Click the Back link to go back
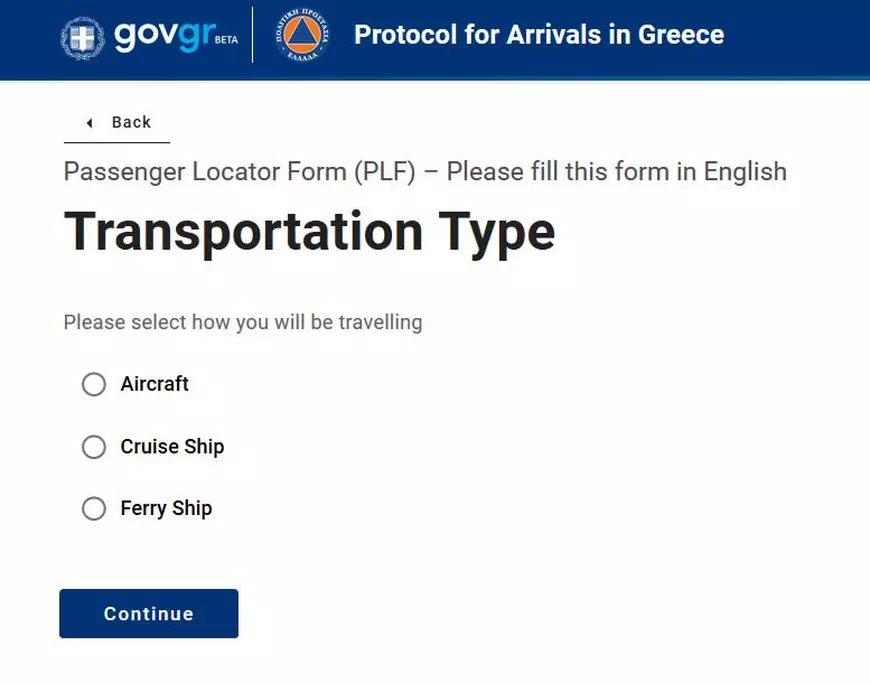Image resolution: width=870 pixels, height=683 pixels. pos(131,122)
